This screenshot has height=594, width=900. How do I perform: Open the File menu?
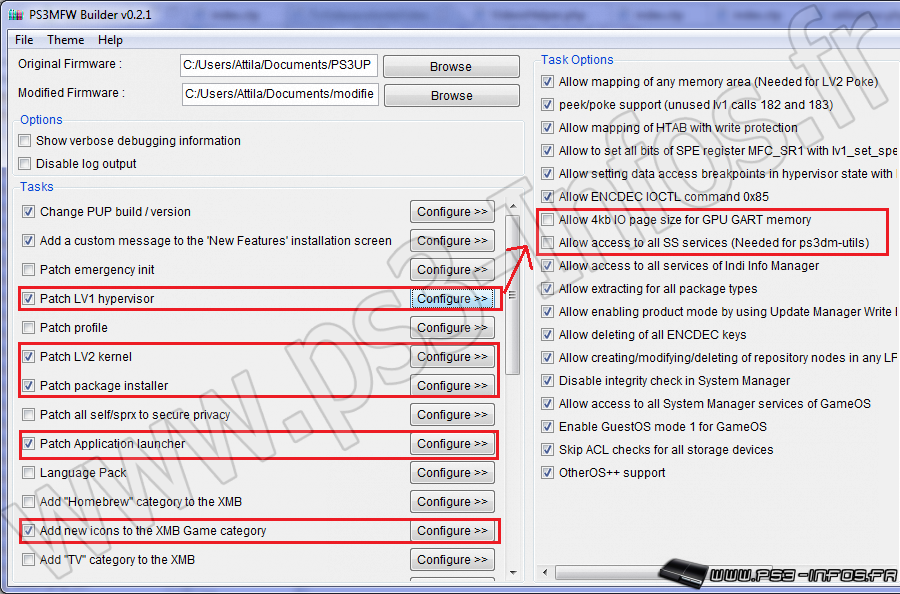click(24, 40)
